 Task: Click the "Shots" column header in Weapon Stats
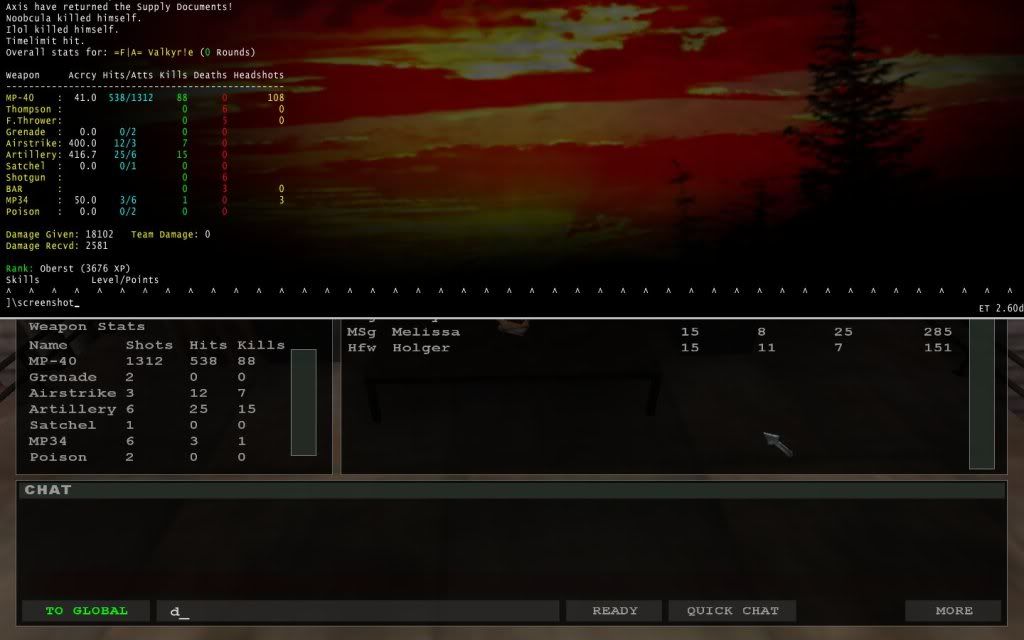[150, 345]
